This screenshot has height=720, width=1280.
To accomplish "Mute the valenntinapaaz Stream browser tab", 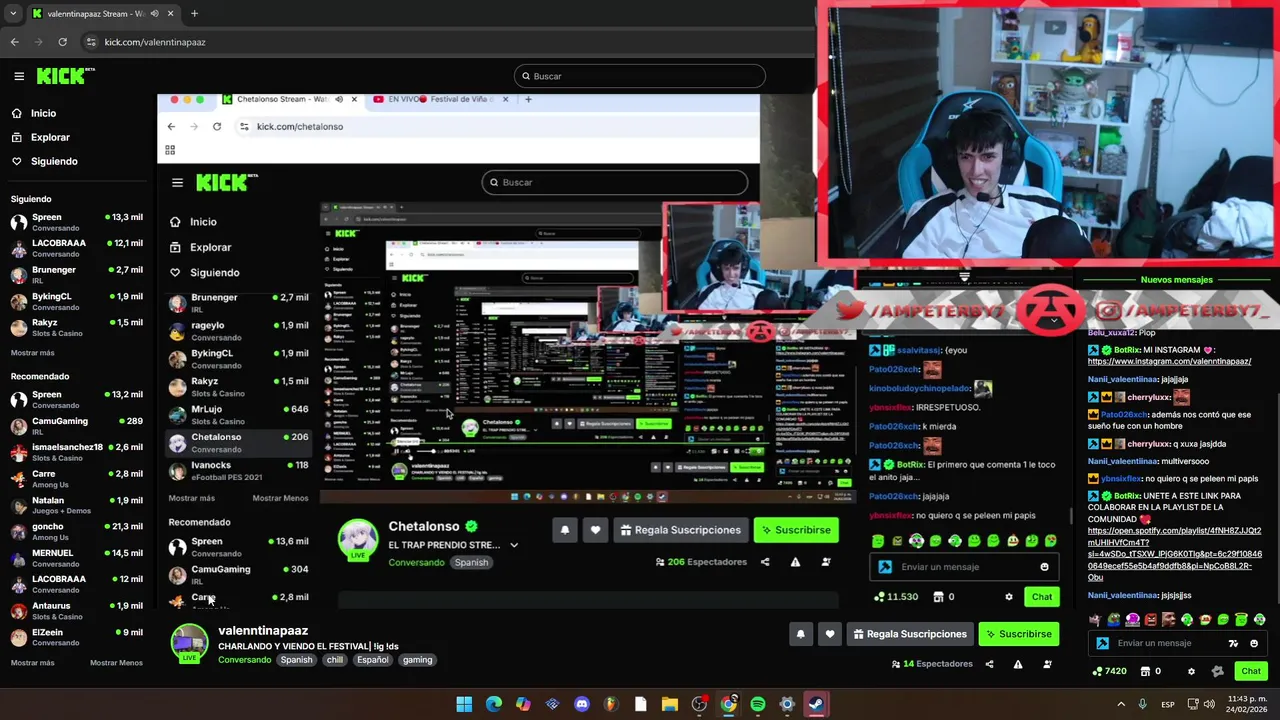I will coord(154,14).
